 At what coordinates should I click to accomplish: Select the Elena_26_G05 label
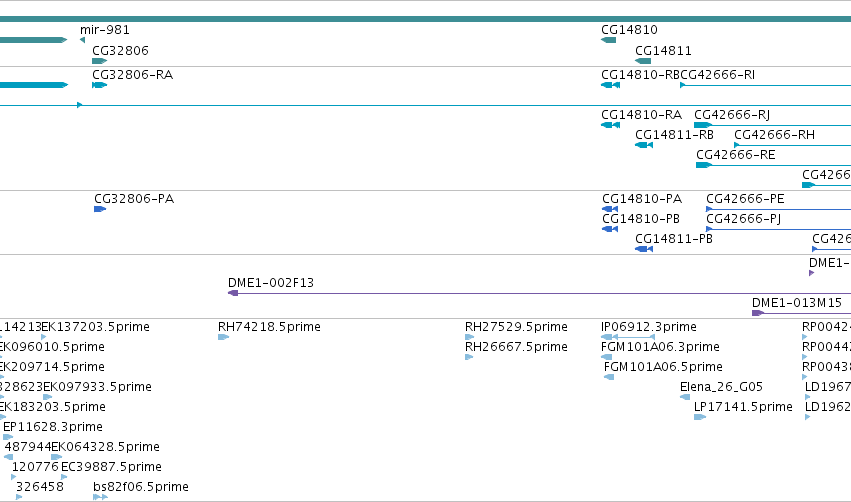[x=721, y=387]
